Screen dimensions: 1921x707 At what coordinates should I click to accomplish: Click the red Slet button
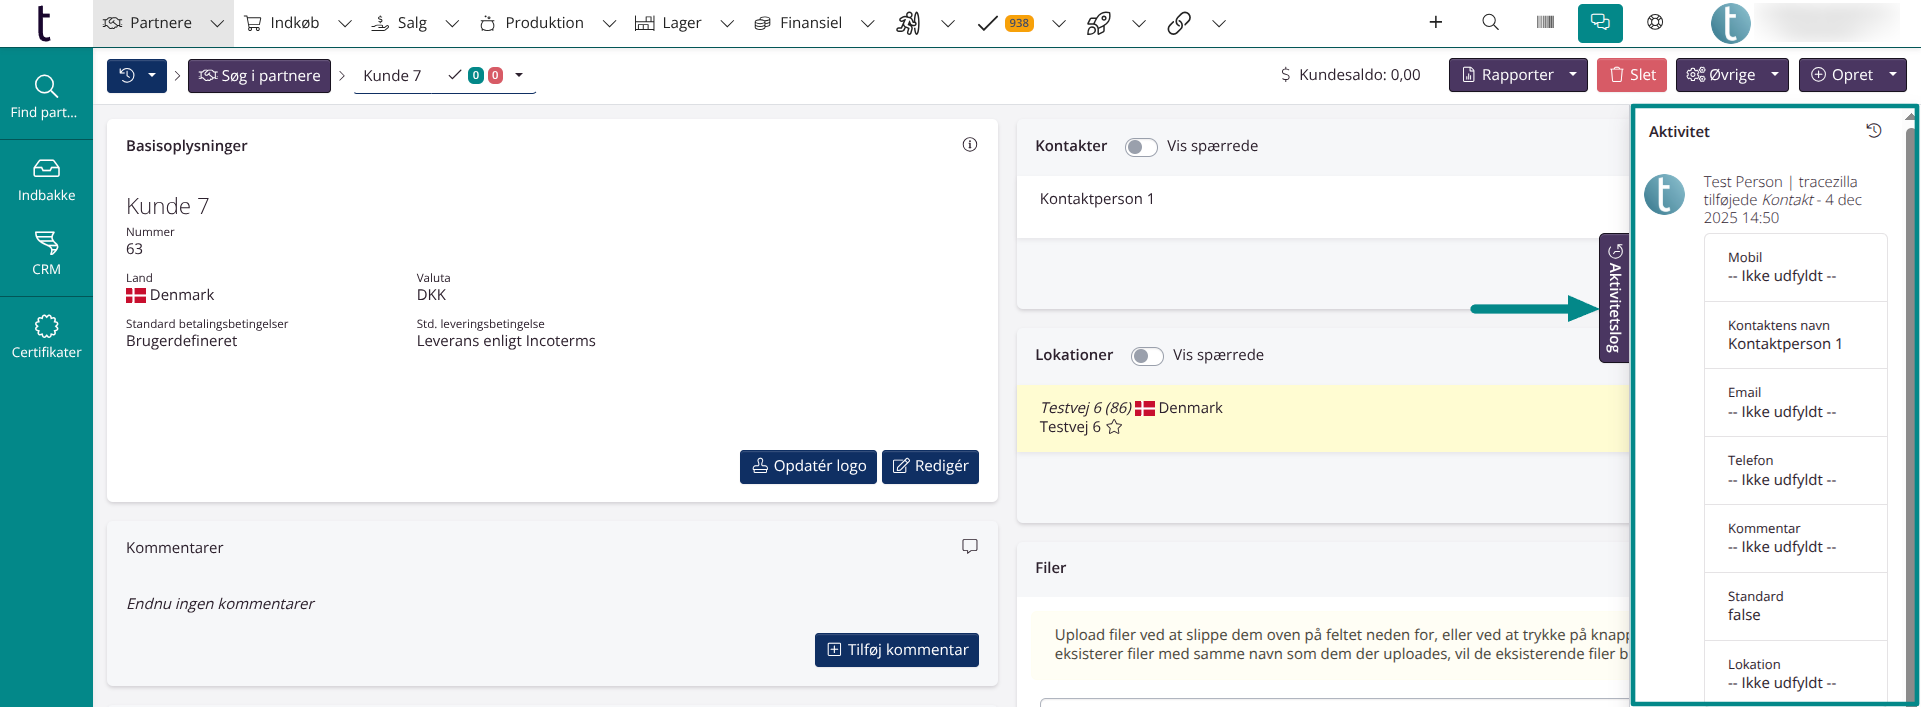(x=1632, y=75)
